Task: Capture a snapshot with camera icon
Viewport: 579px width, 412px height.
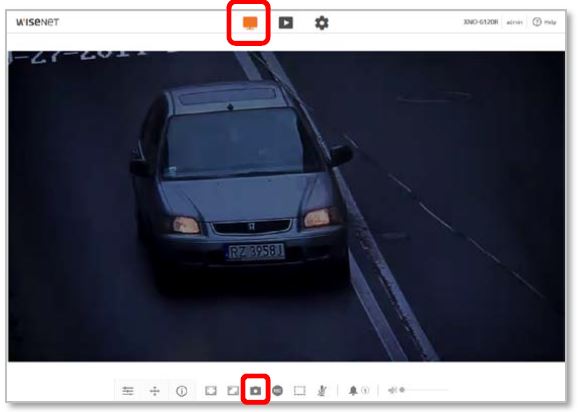Action: pos(256,391)
